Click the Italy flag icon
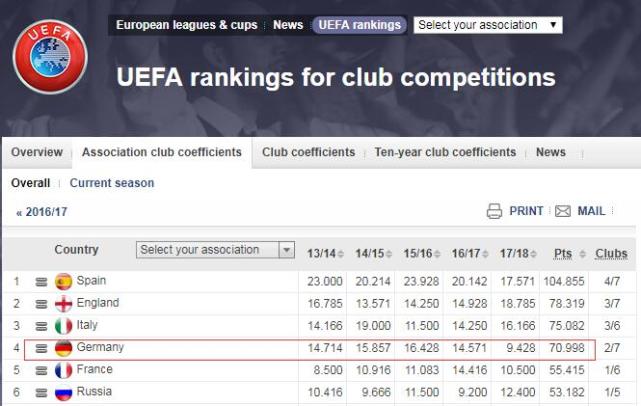The image size is (641, 406). click(x=64, y=326)
